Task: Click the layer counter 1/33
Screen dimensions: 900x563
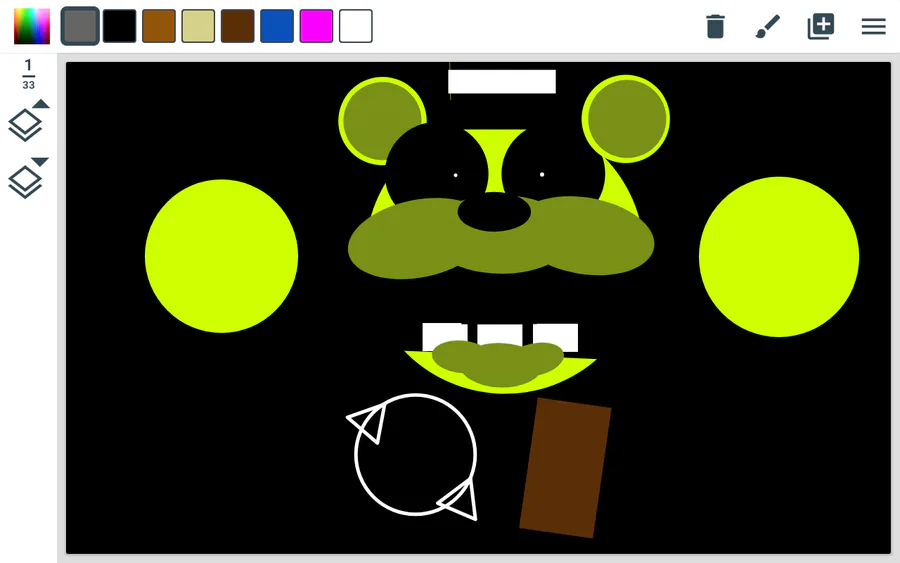Action: pyautogui.click(x=28, y=75)
